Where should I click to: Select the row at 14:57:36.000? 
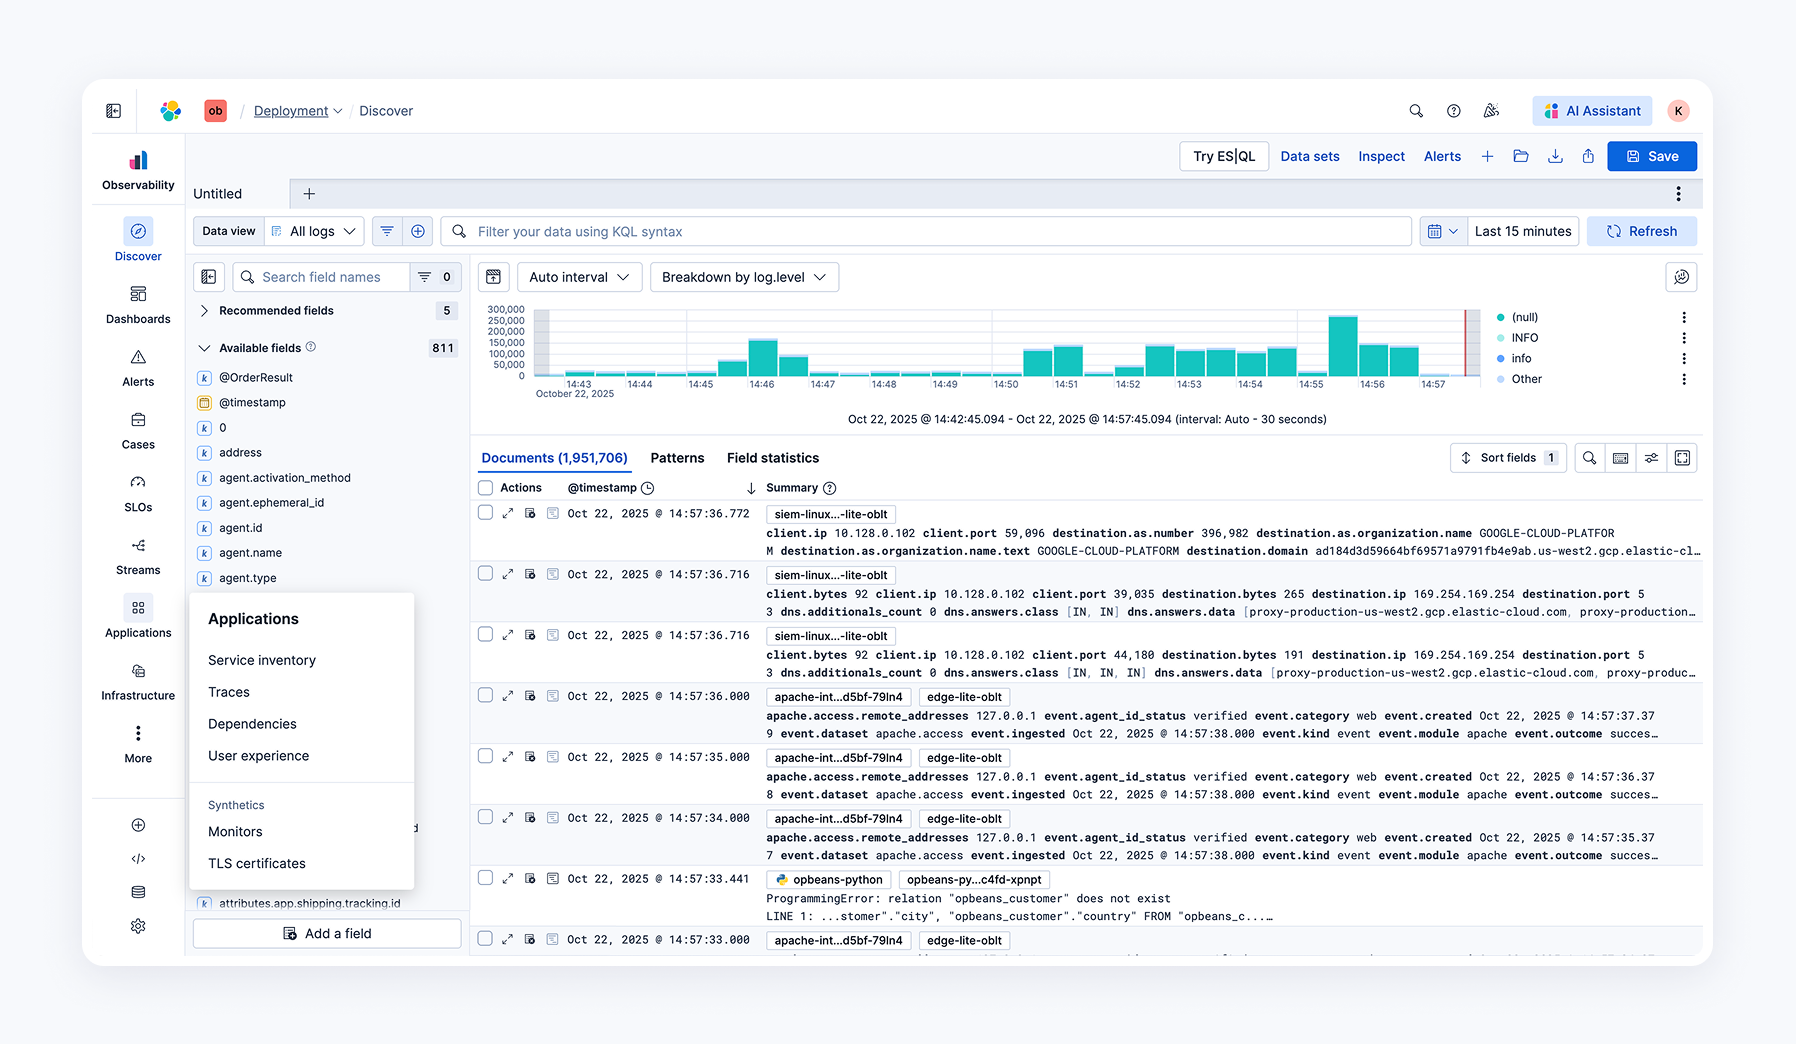[486, 696]
